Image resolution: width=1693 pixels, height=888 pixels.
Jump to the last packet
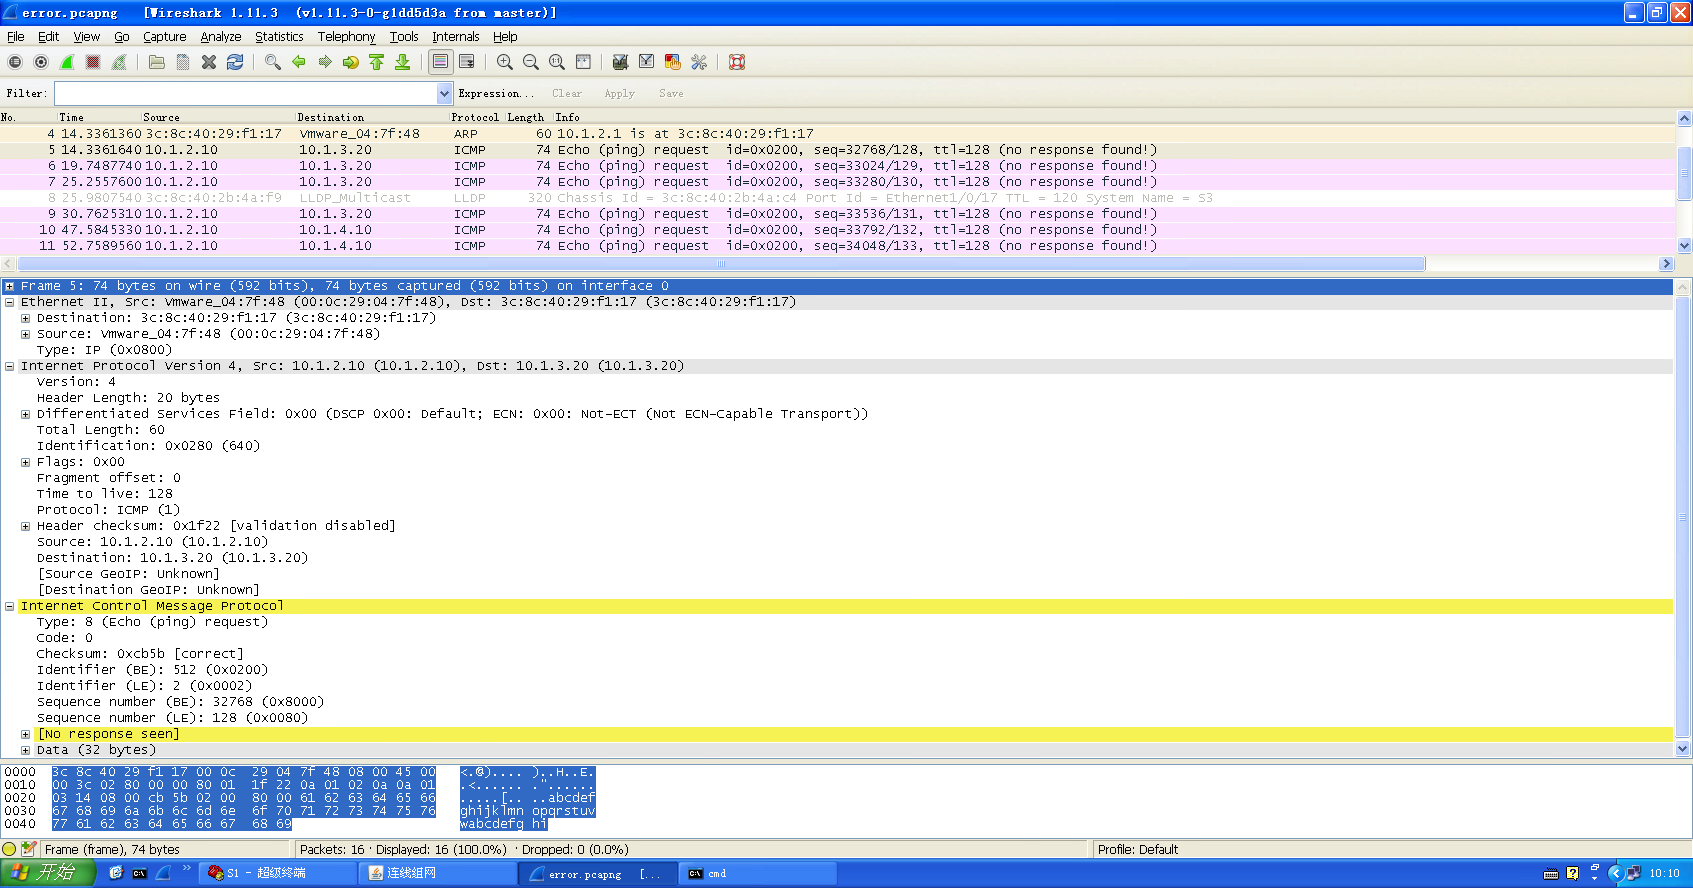click(403, 62)
